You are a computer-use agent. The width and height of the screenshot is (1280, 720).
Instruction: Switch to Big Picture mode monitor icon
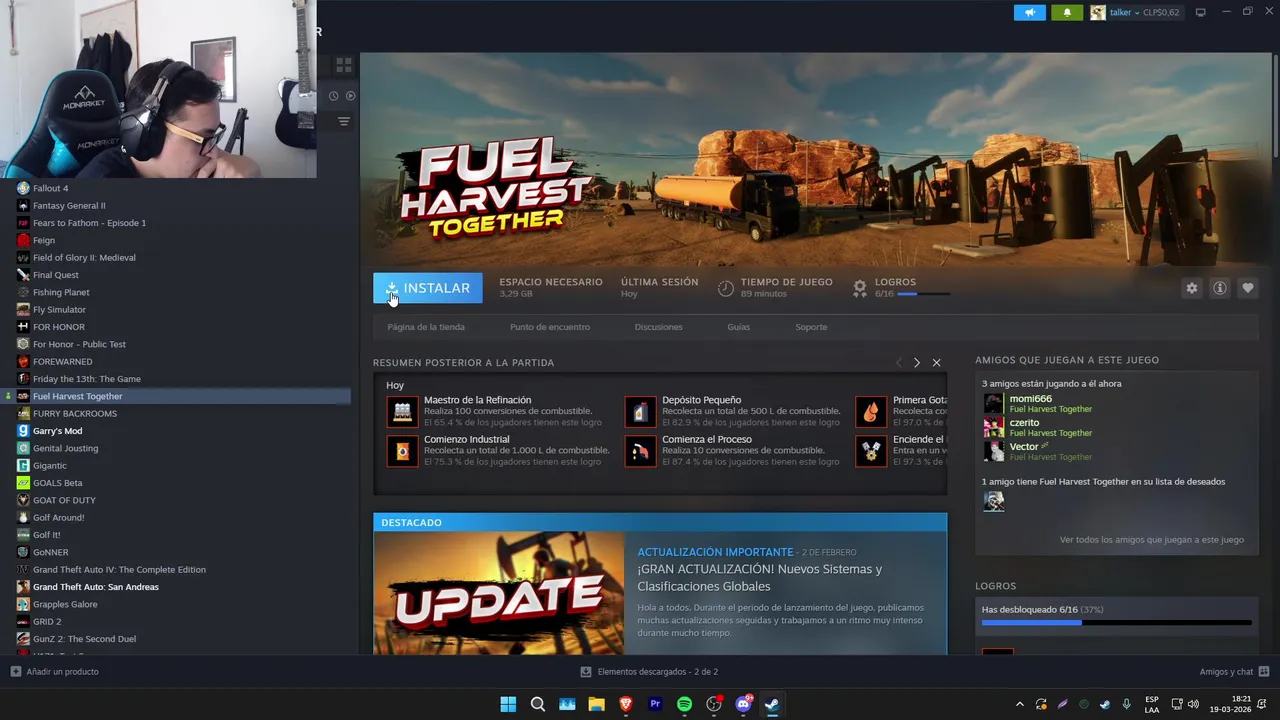tap(1201, 12)
